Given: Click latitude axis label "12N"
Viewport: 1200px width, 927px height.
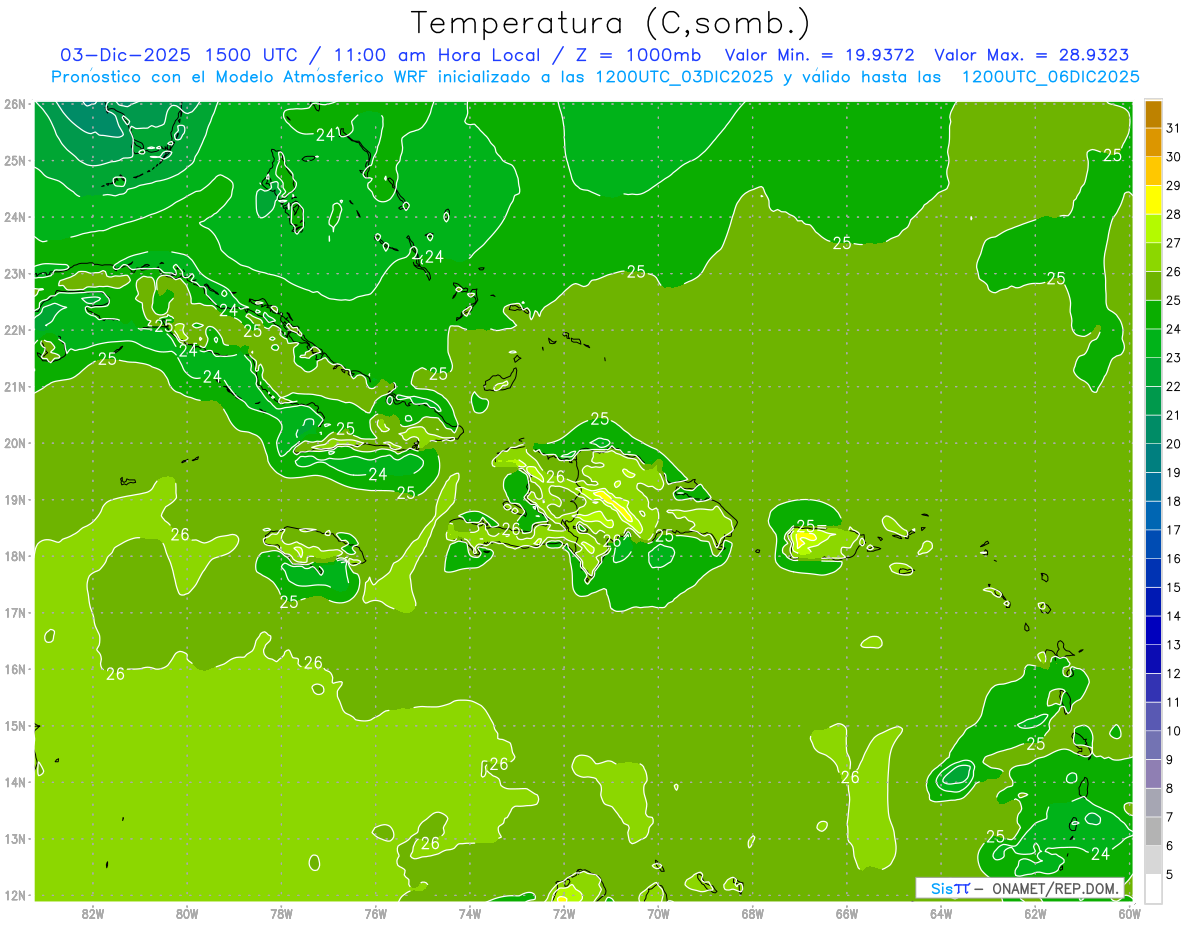Looking at the screenshot, I should coord(14,895).
